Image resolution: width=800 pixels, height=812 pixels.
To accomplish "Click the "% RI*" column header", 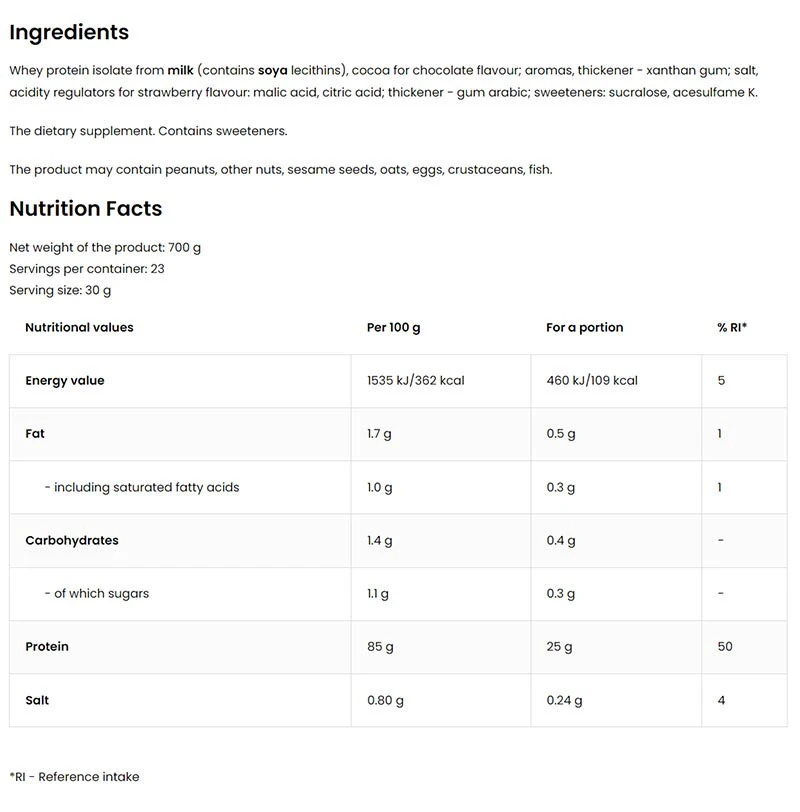I will point(732,327).
